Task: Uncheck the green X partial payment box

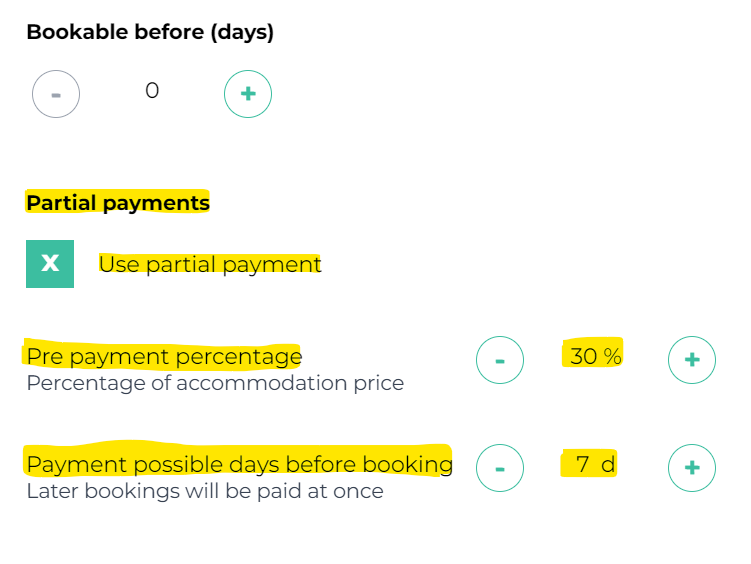Action: (50, 264)
